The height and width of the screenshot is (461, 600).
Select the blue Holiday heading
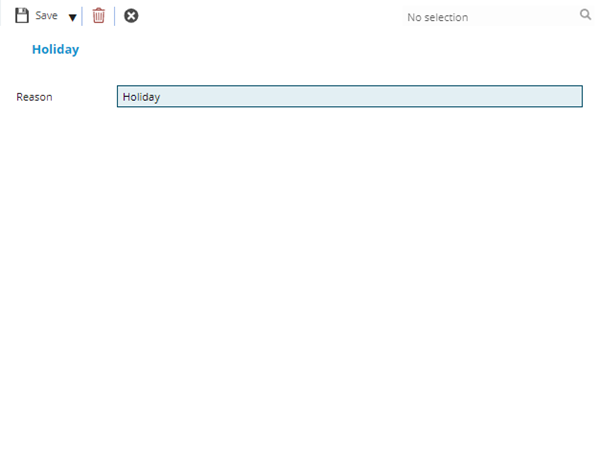pos(55,49)
